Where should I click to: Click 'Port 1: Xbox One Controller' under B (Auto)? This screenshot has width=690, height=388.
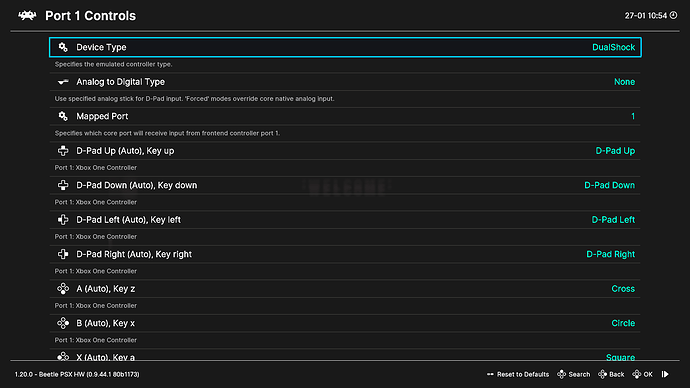(95, 340)
